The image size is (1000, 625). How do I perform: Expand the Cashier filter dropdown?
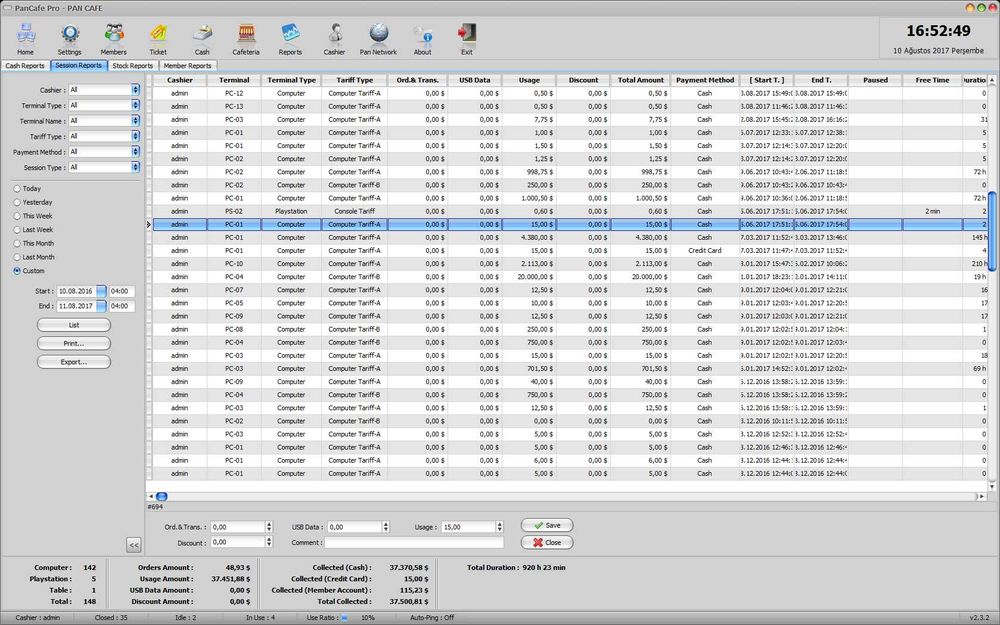(x=135, y=90)
